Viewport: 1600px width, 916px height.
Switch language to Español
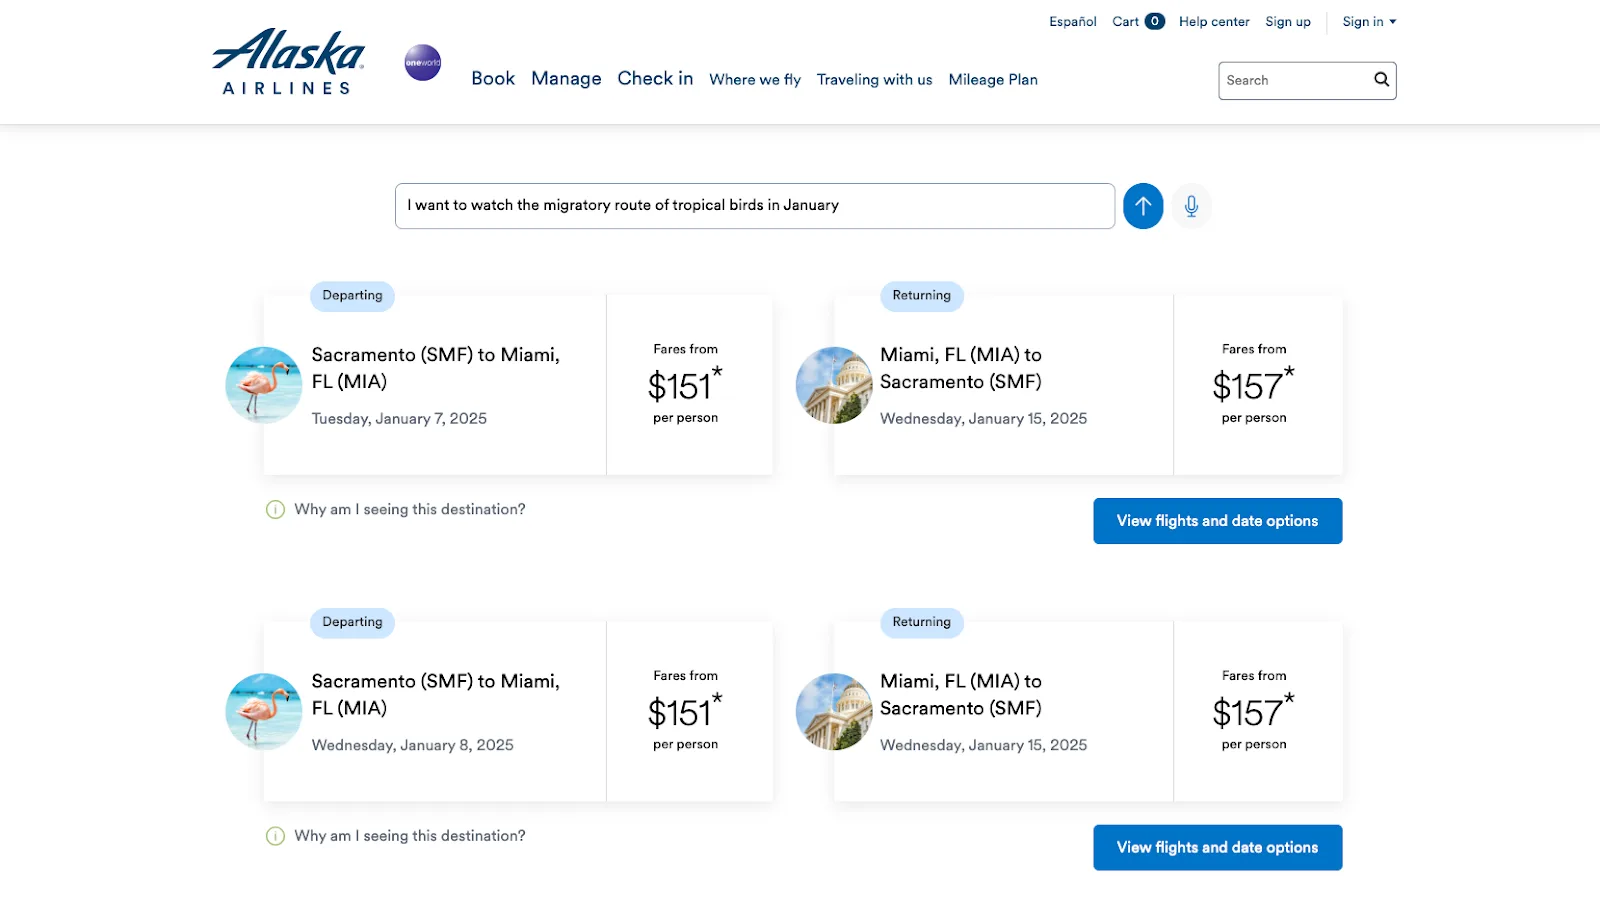1072,22
